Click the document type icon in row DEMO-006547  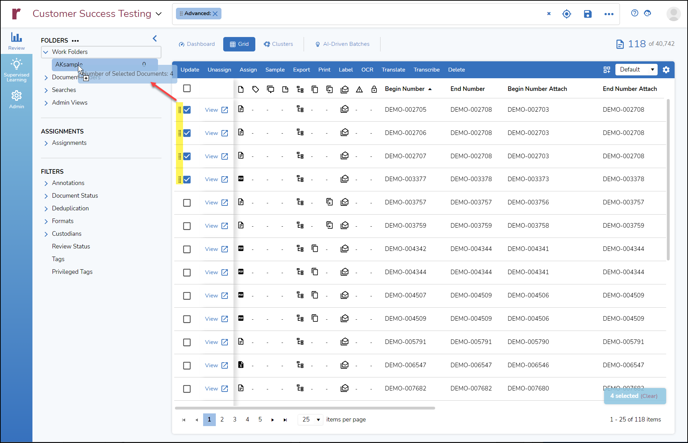240,364
